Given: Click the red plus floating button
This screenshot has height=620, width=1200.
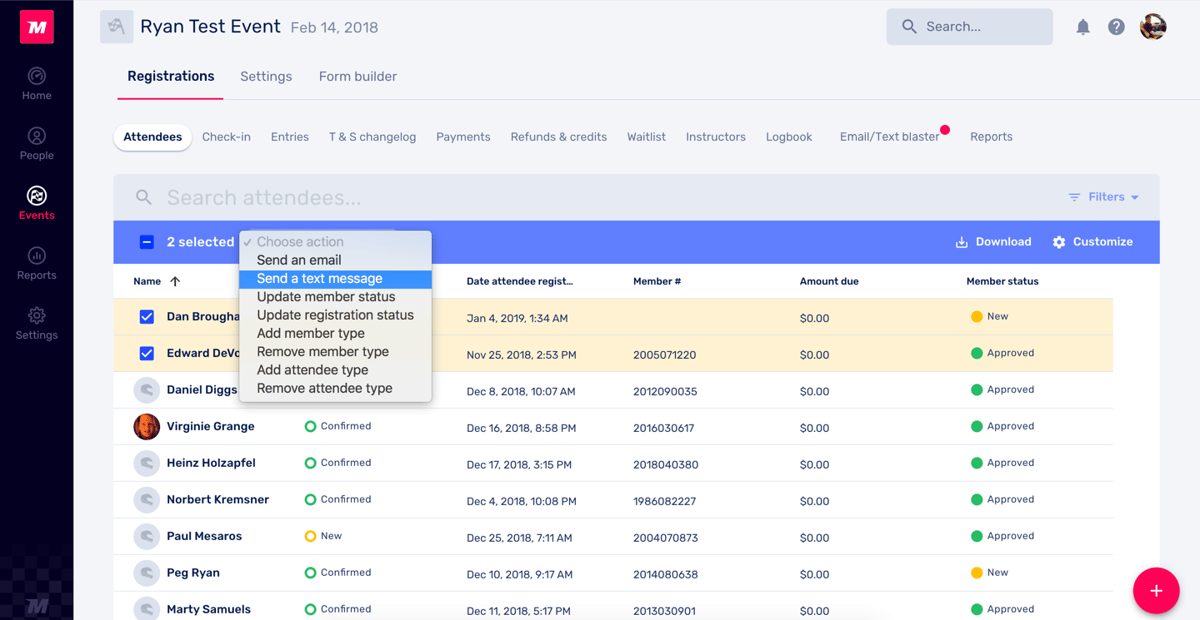Looking at the screenshot, I should (x=1155, y=590).
